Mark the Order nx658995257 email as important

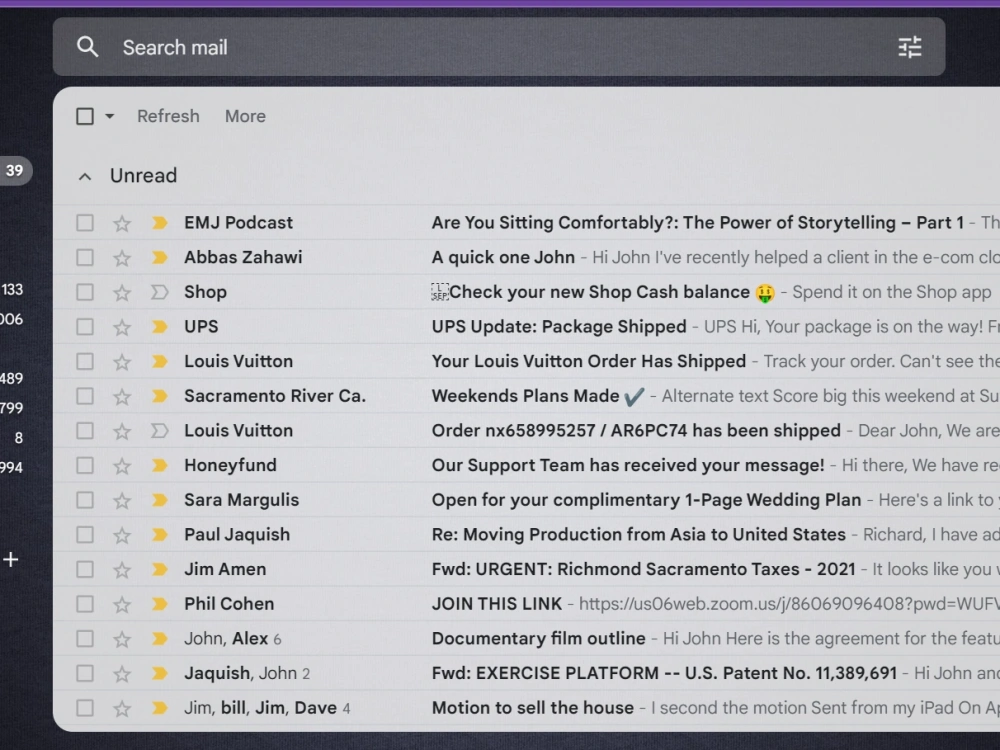click(159, 430)
